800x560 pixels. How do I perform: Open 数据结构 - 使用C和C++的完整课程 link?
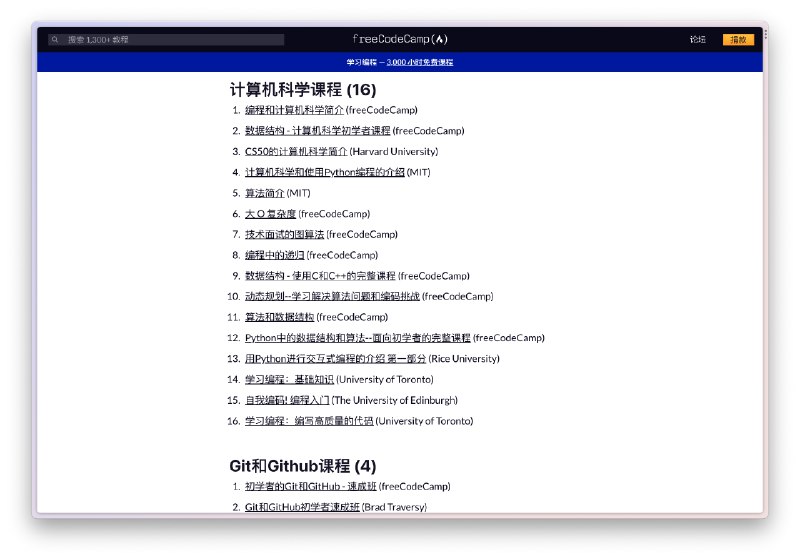pos(320,276)
